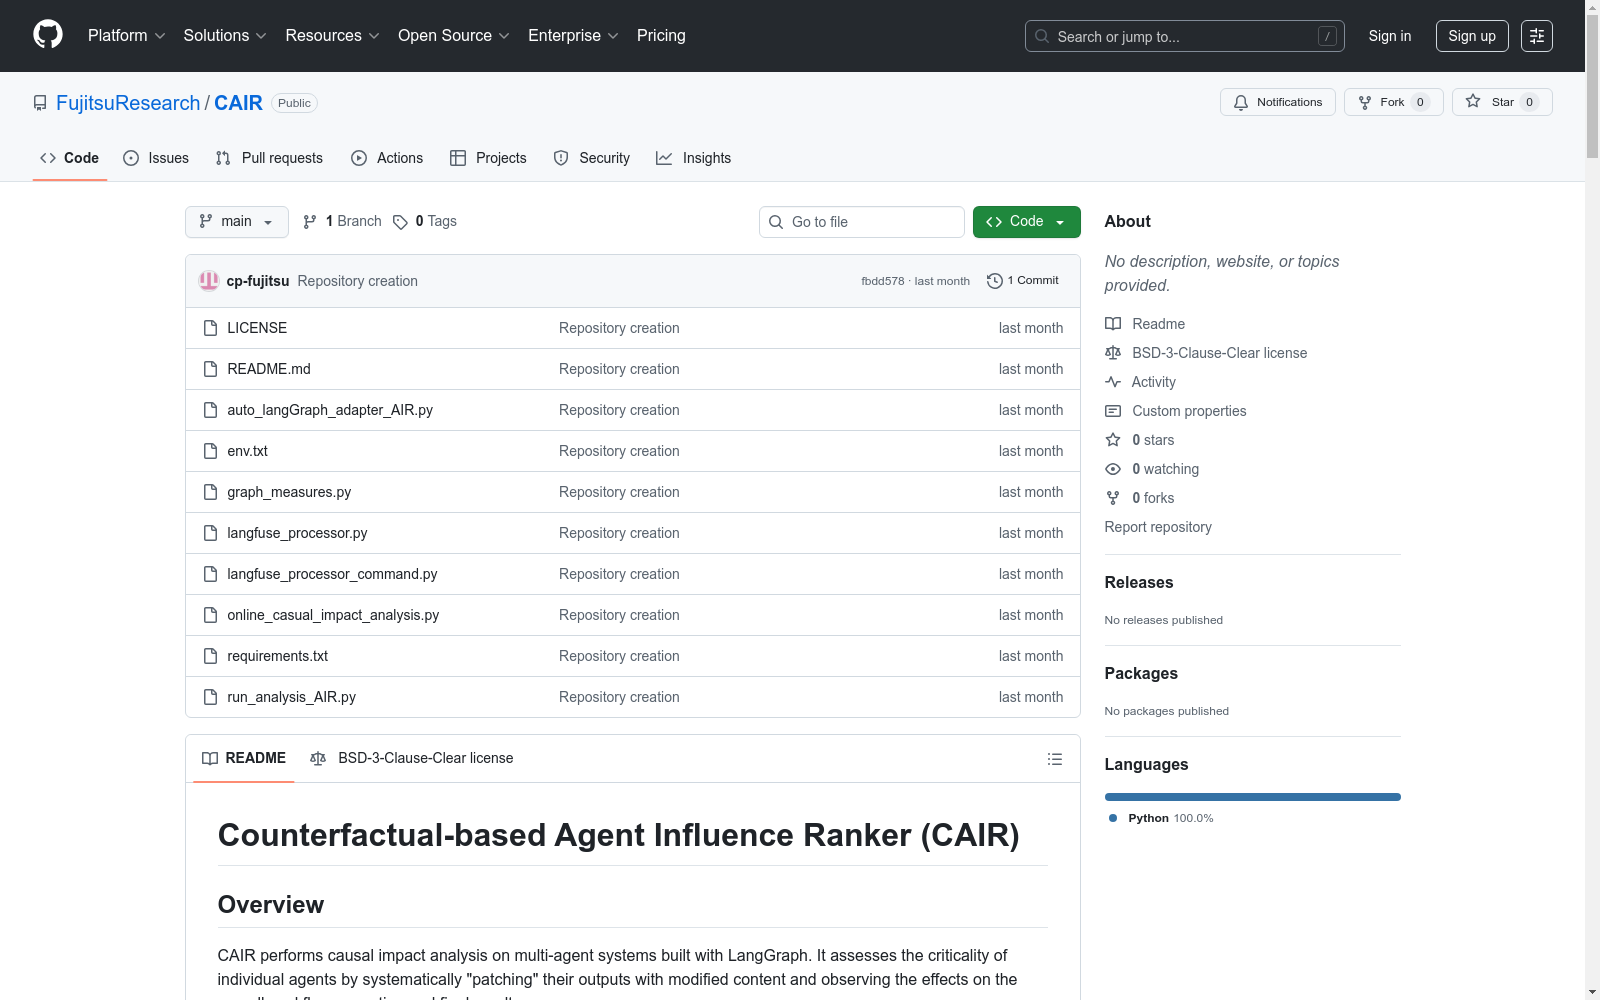Open auto_langGraph_adapter_AIR.py file
Screen dimensions: 1600x1000
click(330, 410)
